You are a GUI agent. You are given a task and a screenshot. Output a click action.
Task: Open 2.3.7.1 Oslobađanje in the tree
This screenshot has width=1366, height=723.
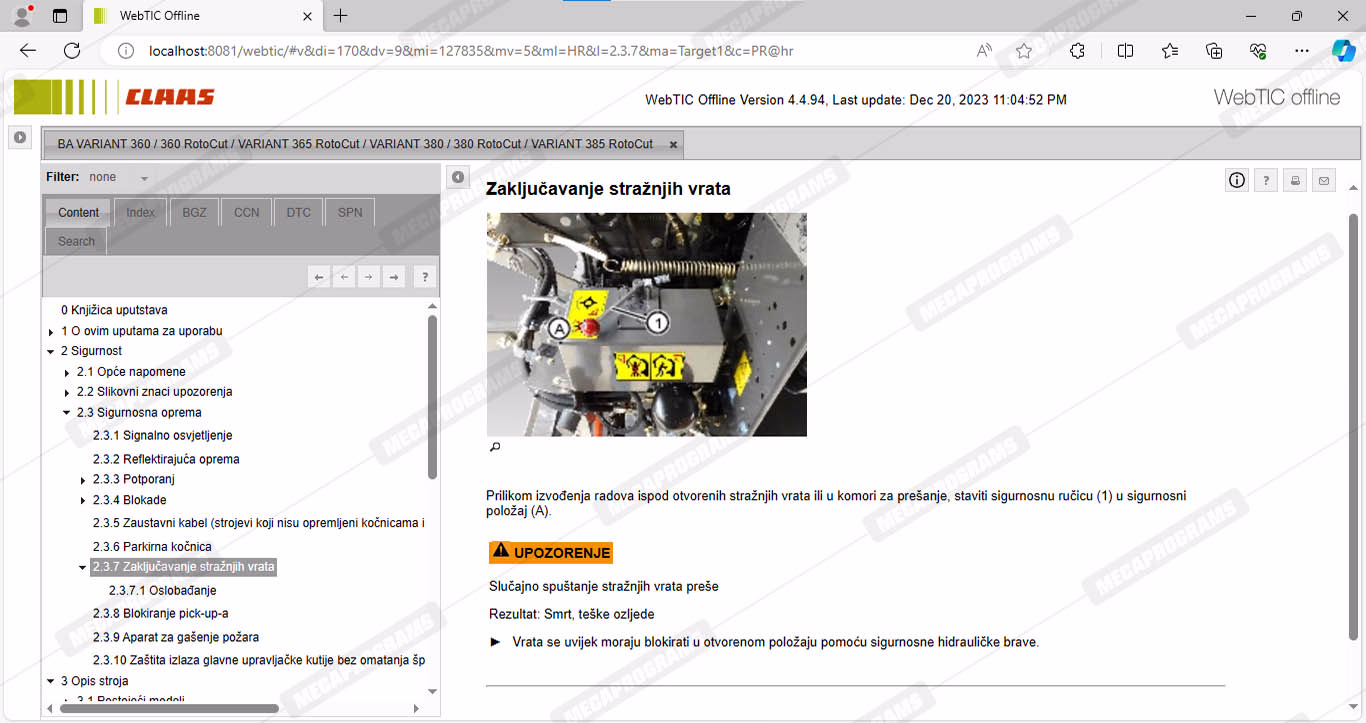coord(162,590)
